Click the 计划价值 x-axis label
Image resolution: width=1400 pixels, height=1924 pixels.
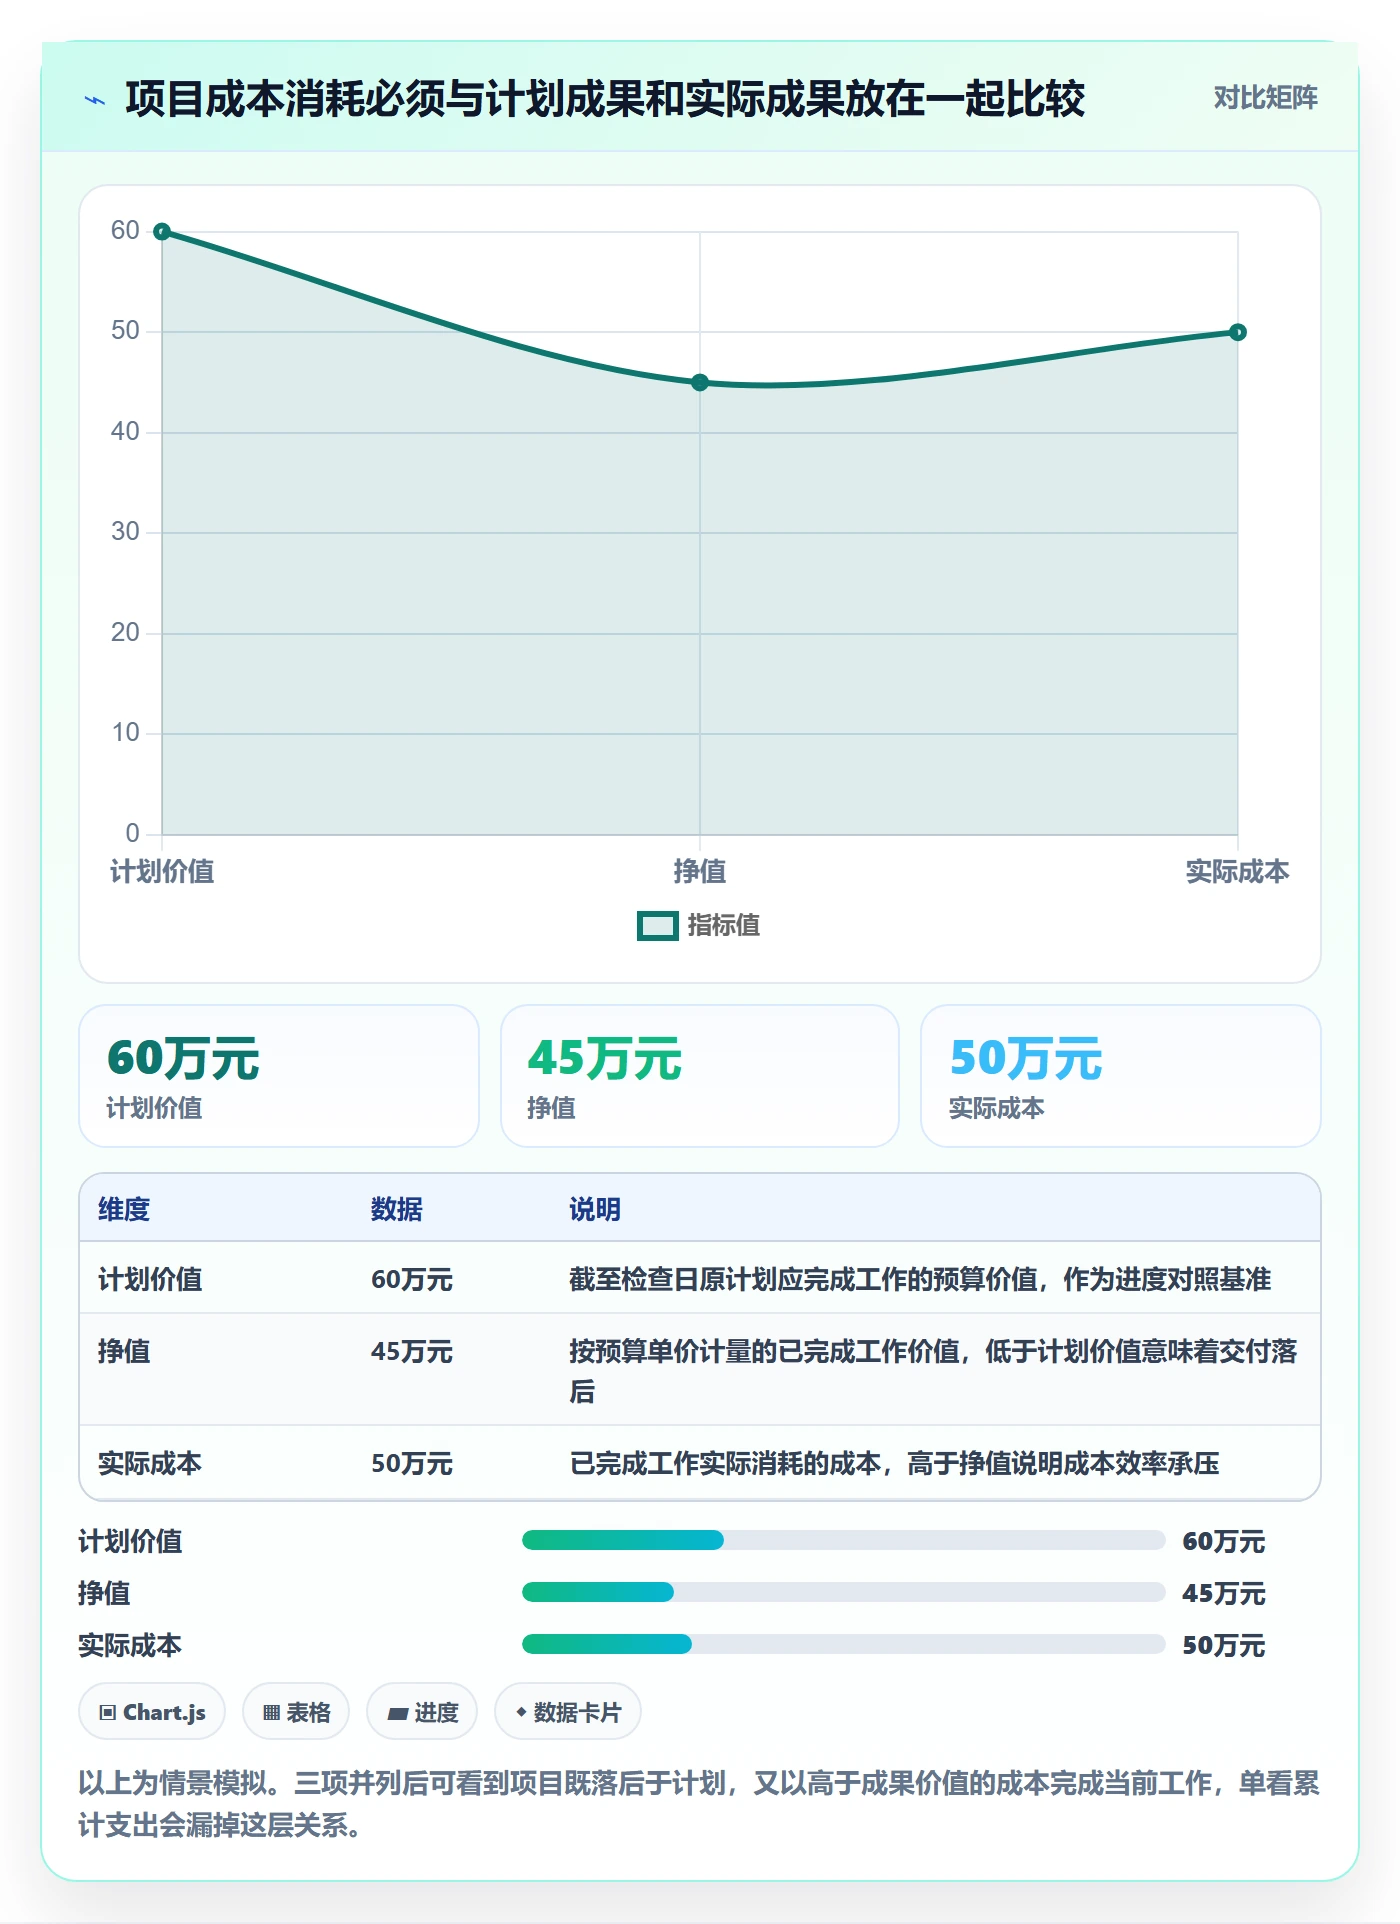coord(162,872)
